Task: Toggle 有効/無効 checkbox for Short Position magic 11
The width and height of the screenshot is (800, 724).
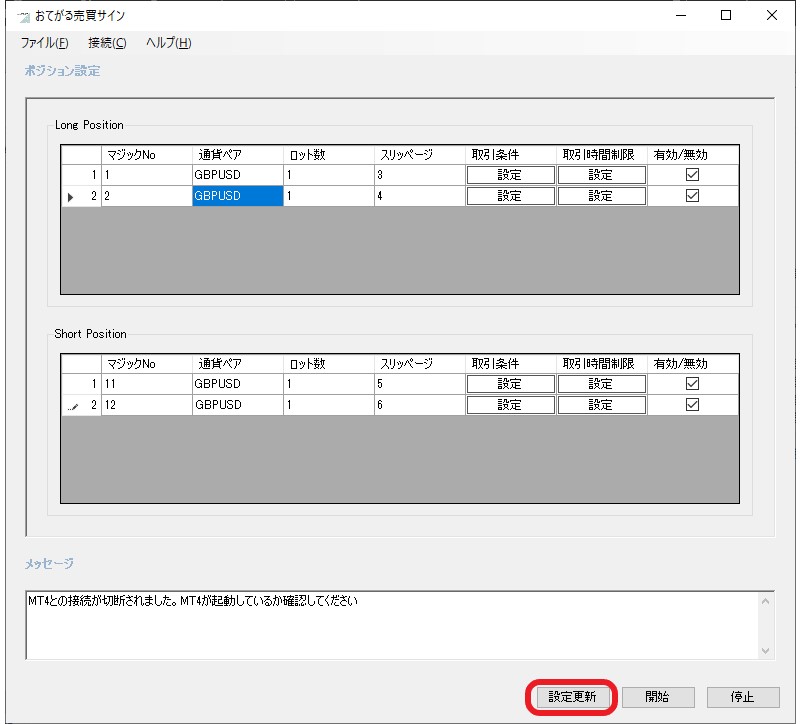Action: [692, 384]
